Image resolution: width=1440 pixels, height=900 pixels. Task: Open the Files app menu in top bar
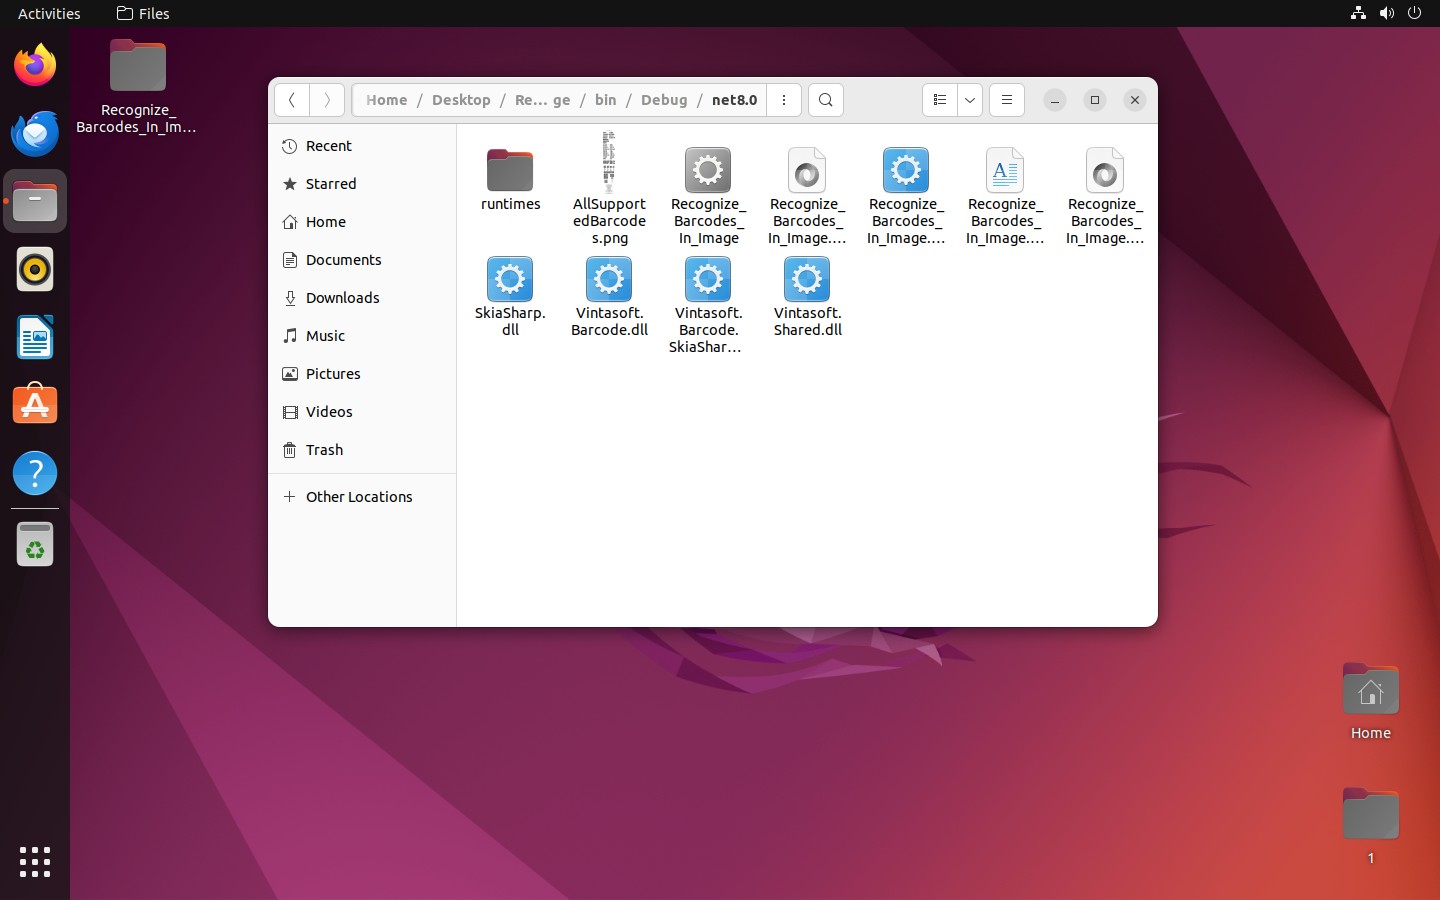[x=143, y=14]
